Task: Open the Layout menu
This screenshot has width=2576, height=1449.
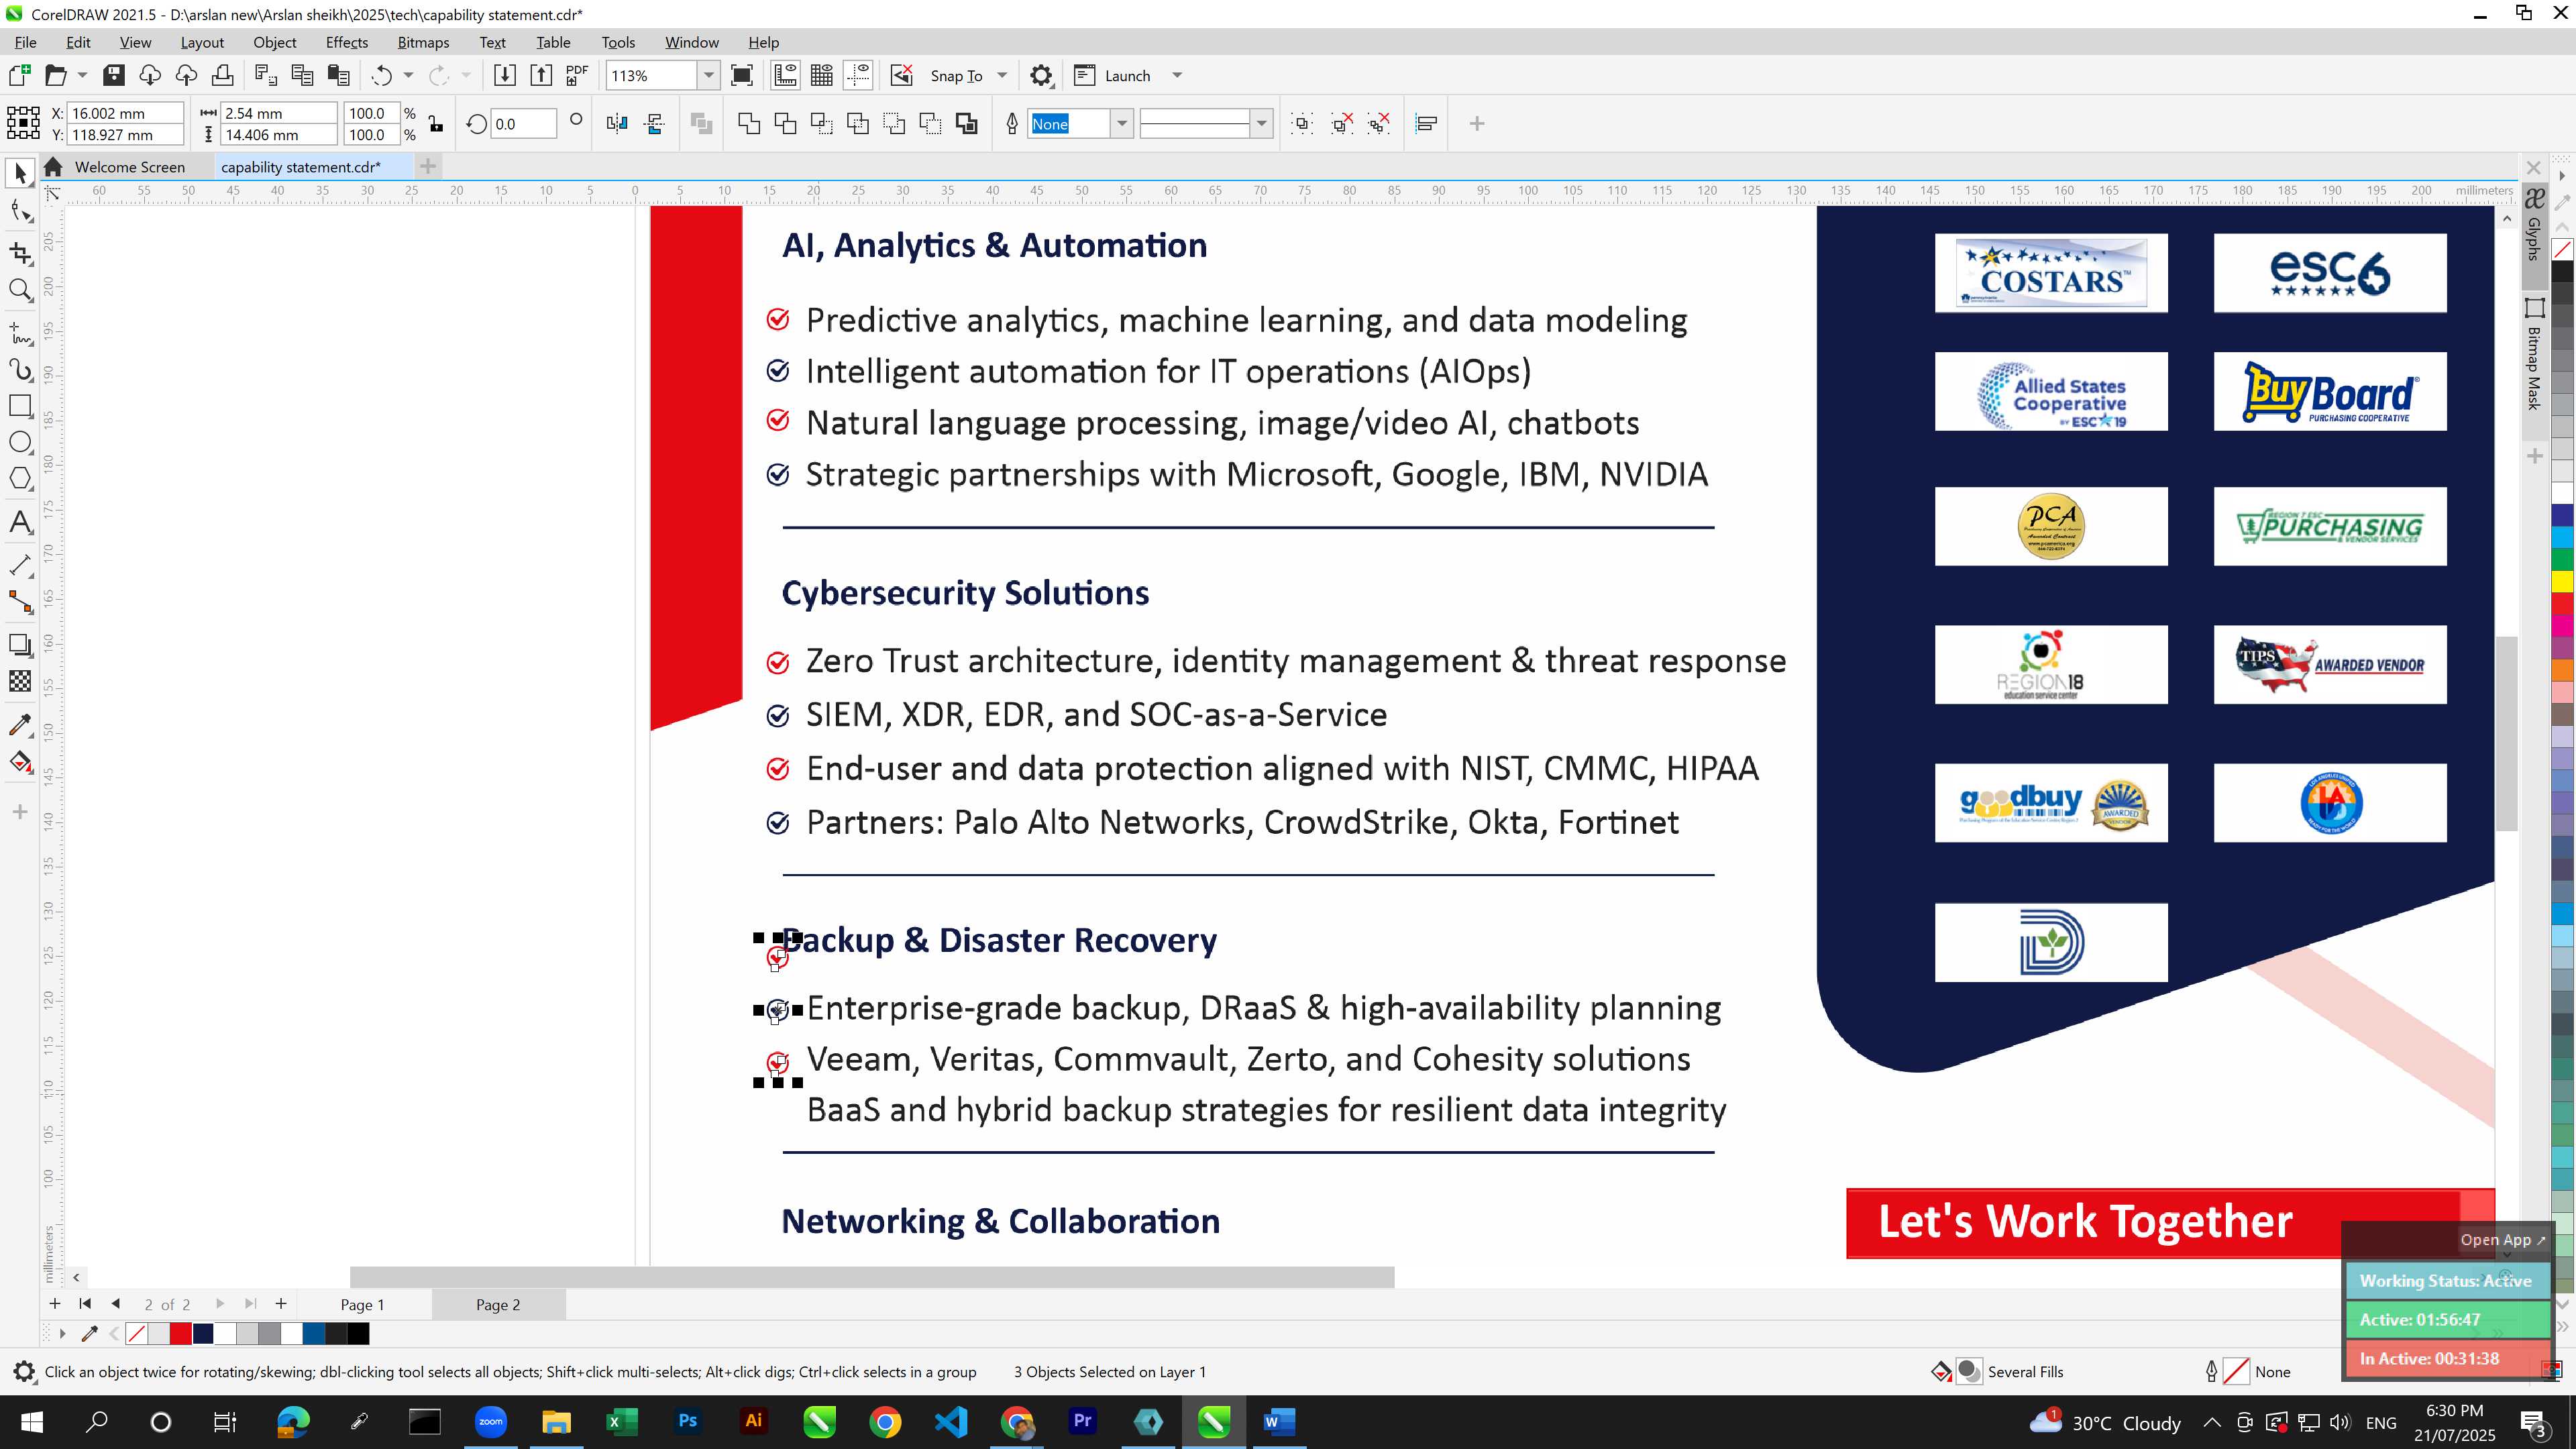Action: (x=201, y=42)
